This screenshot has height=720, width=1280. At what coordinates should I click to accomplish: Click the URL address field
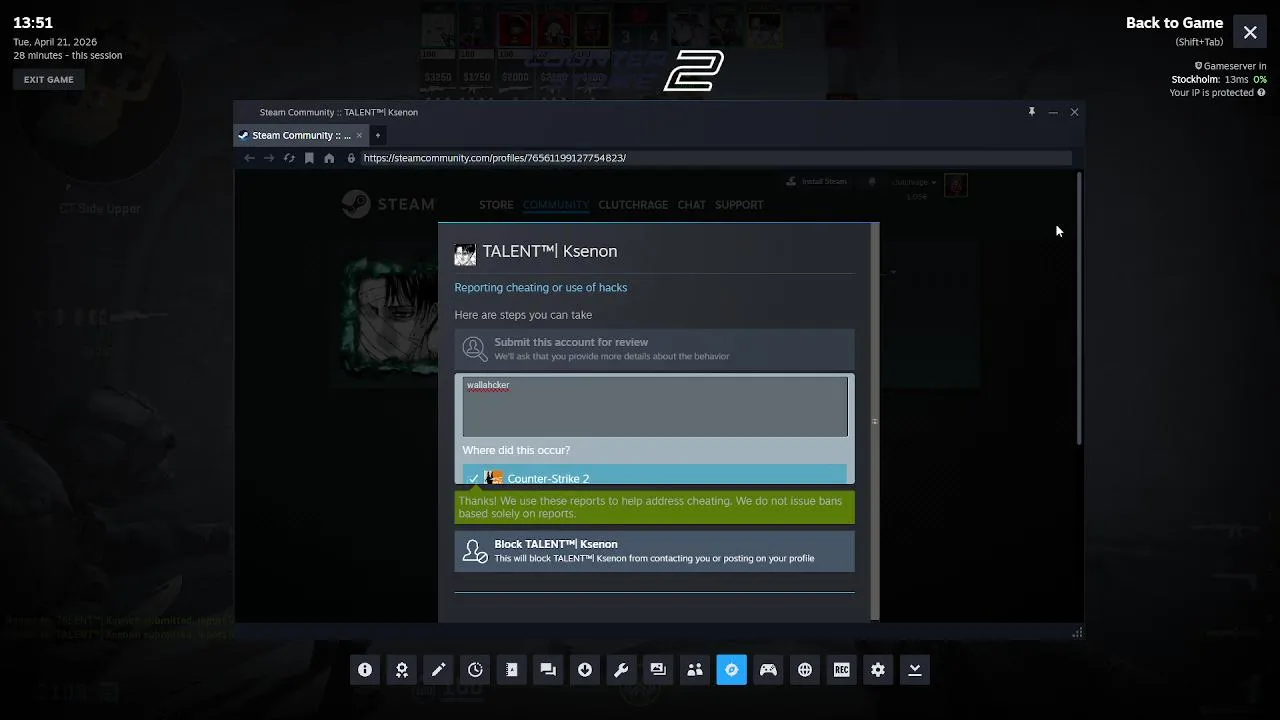(715, 158)
